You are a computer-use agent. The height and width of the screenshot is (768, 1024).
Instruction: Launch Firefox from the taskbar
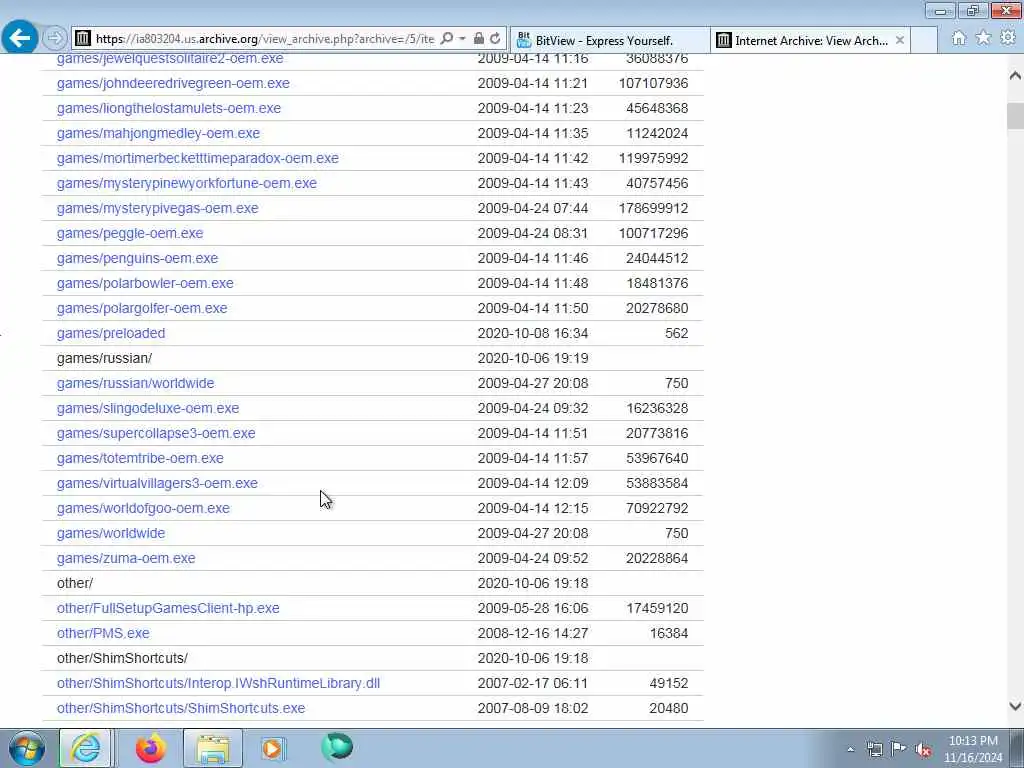pyautogui.click(x=151, y=748)
